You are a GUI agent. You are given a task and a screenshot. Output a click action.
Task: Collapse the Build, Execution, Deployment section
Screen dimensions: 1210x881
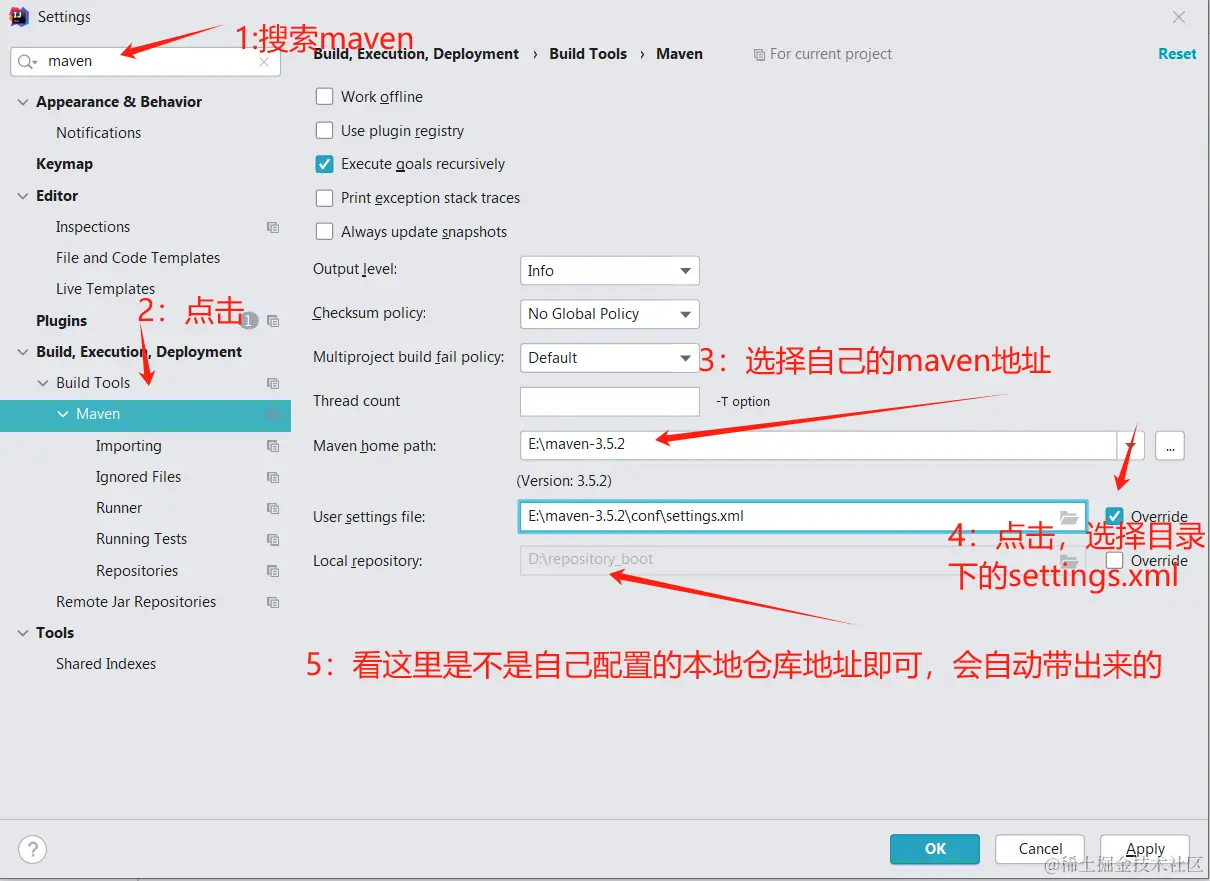tap(23, 352)
